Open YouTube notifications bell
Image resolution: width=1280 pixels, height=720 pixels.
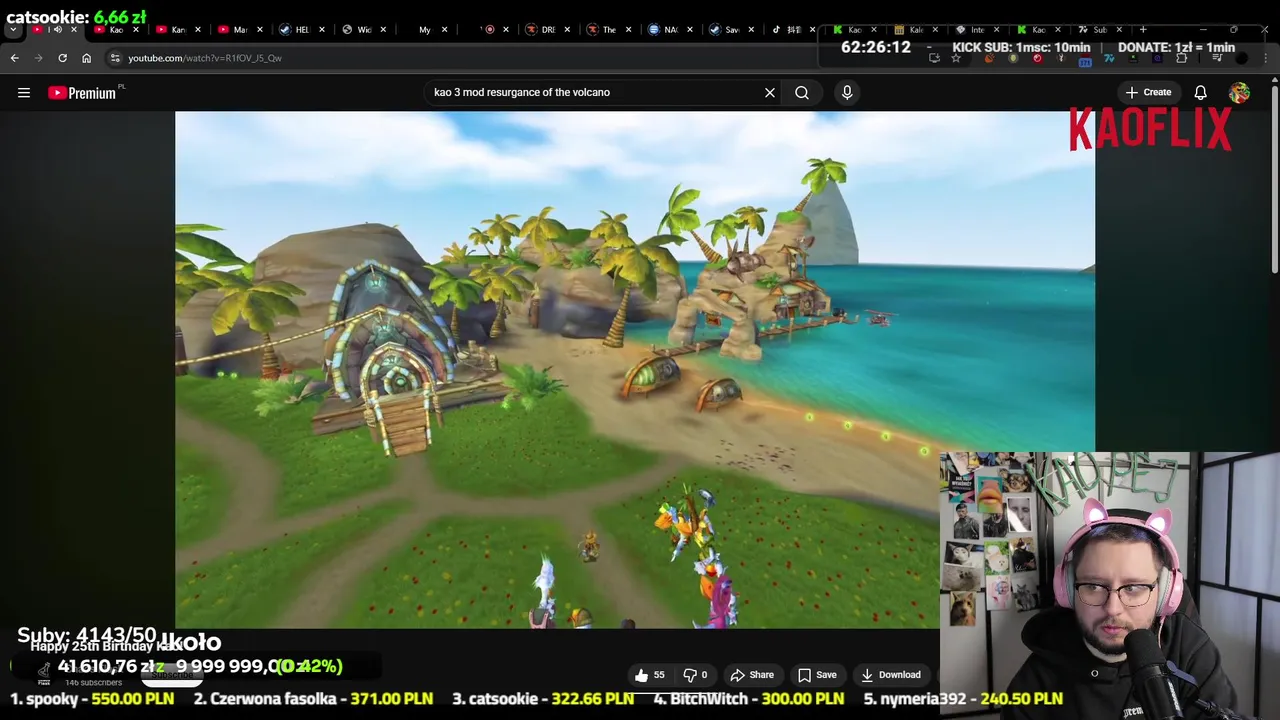tap(1200, 92)
